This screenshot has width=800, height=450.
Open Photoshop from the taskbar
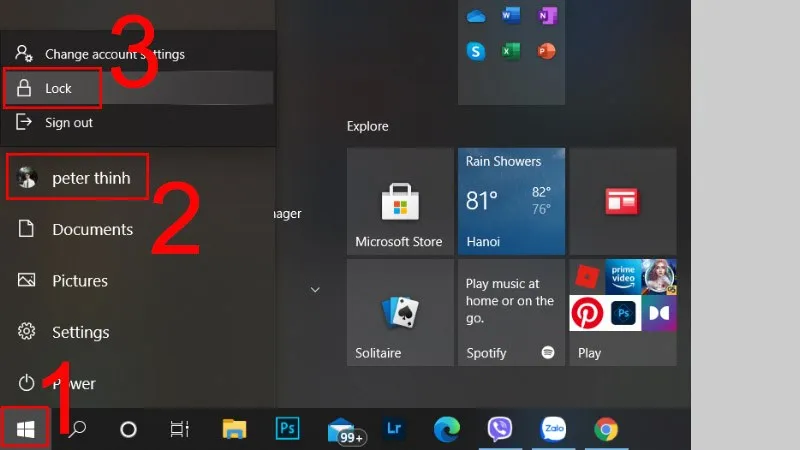tap(287, 429)
